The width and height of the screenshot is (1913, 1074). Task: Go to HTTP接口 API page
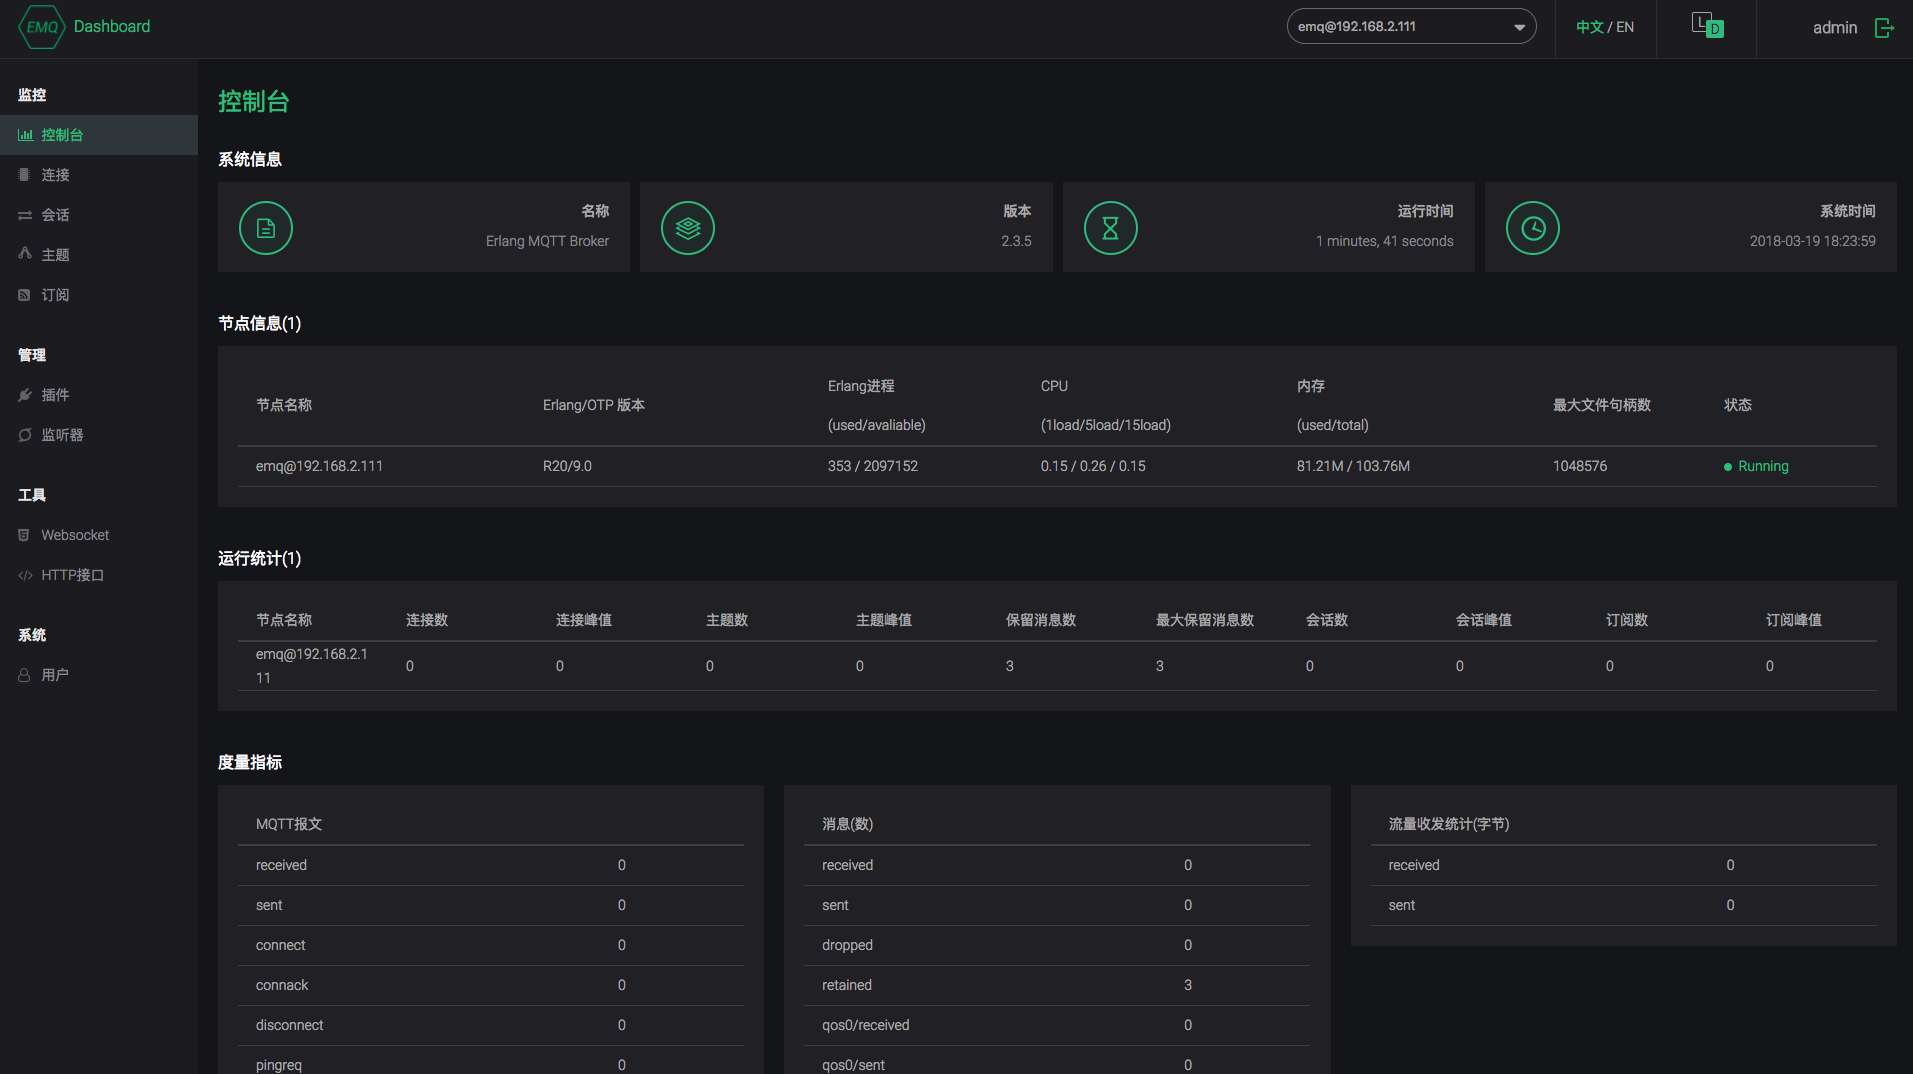tap(99, 575)
